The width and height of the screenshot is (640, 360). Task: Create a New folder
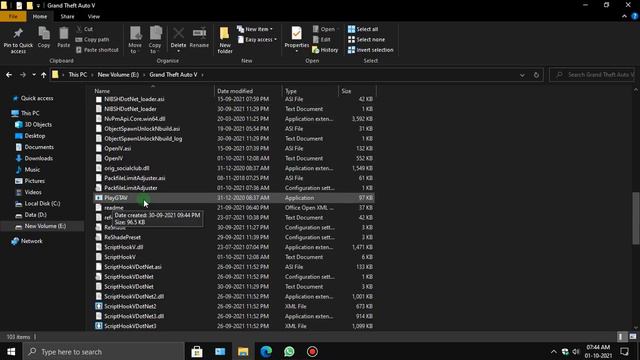[x=225, y=40]
